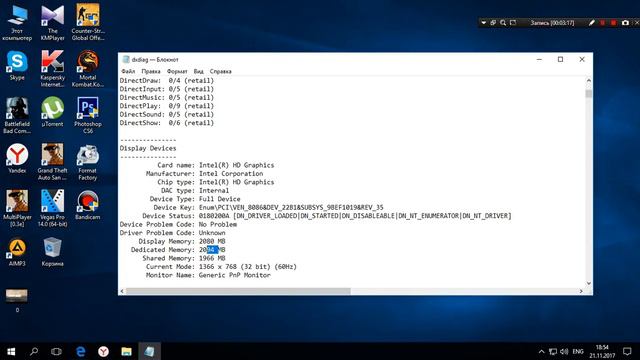The height and width of the screenshot is (360, 640).
Task: Open the network tray icon
Action: [x=553, y=351]
